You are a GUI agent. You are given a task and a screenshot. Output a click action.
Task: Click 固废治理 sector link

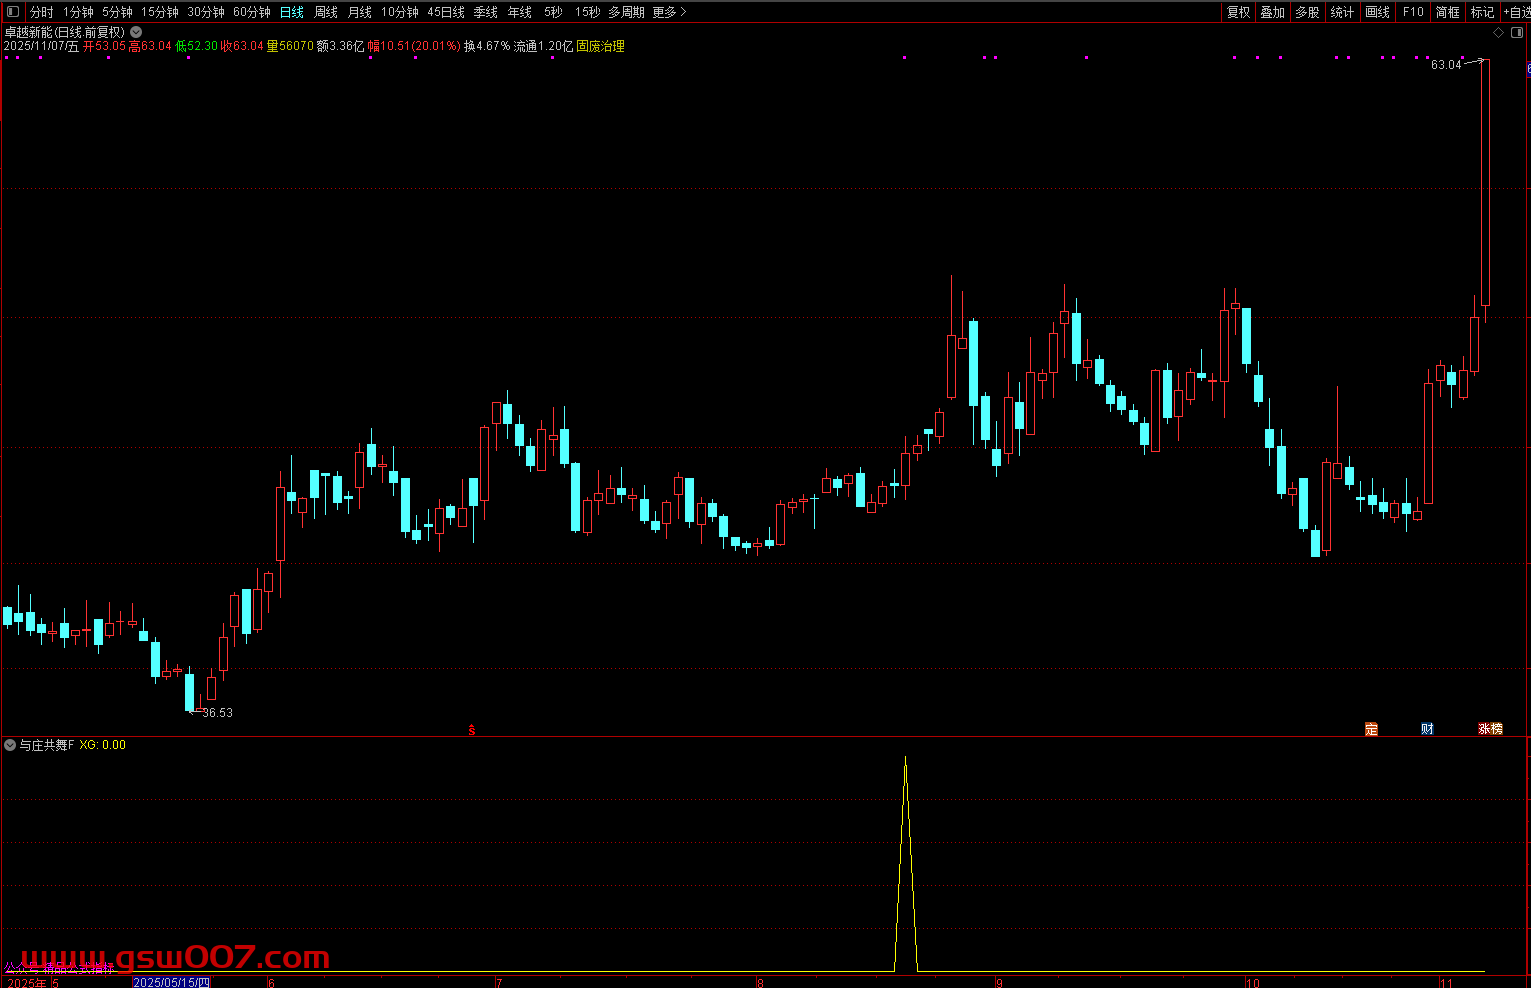[x=600, y=46]
